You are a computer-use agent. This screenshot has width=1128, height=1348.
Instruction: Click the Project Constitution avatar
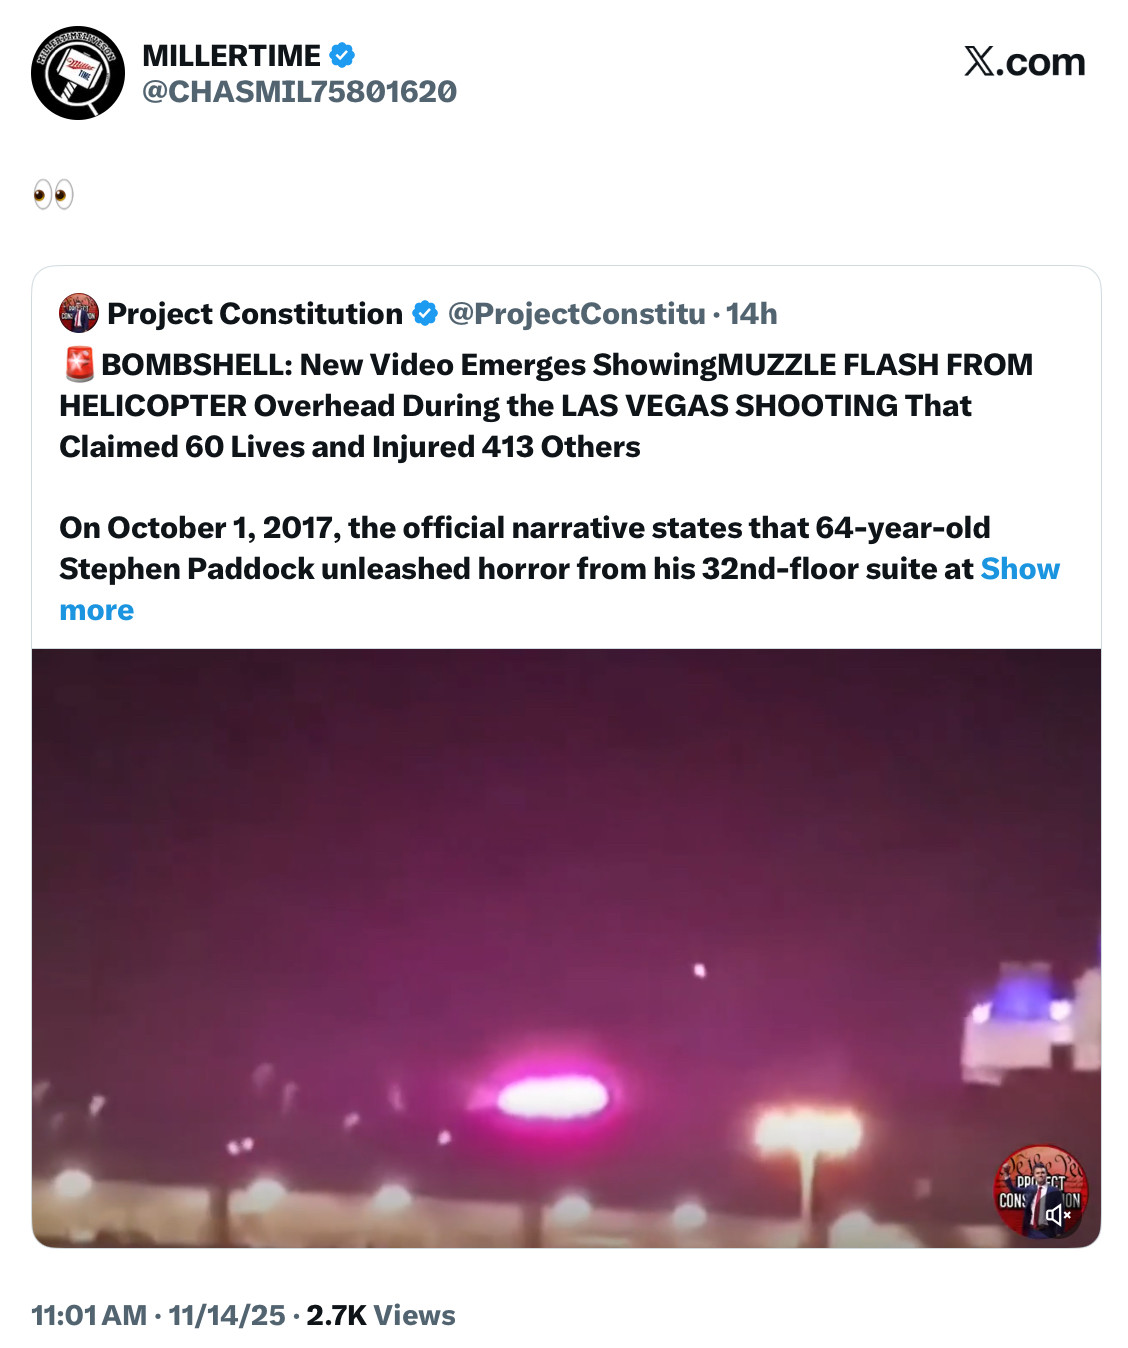coord(79,313)
